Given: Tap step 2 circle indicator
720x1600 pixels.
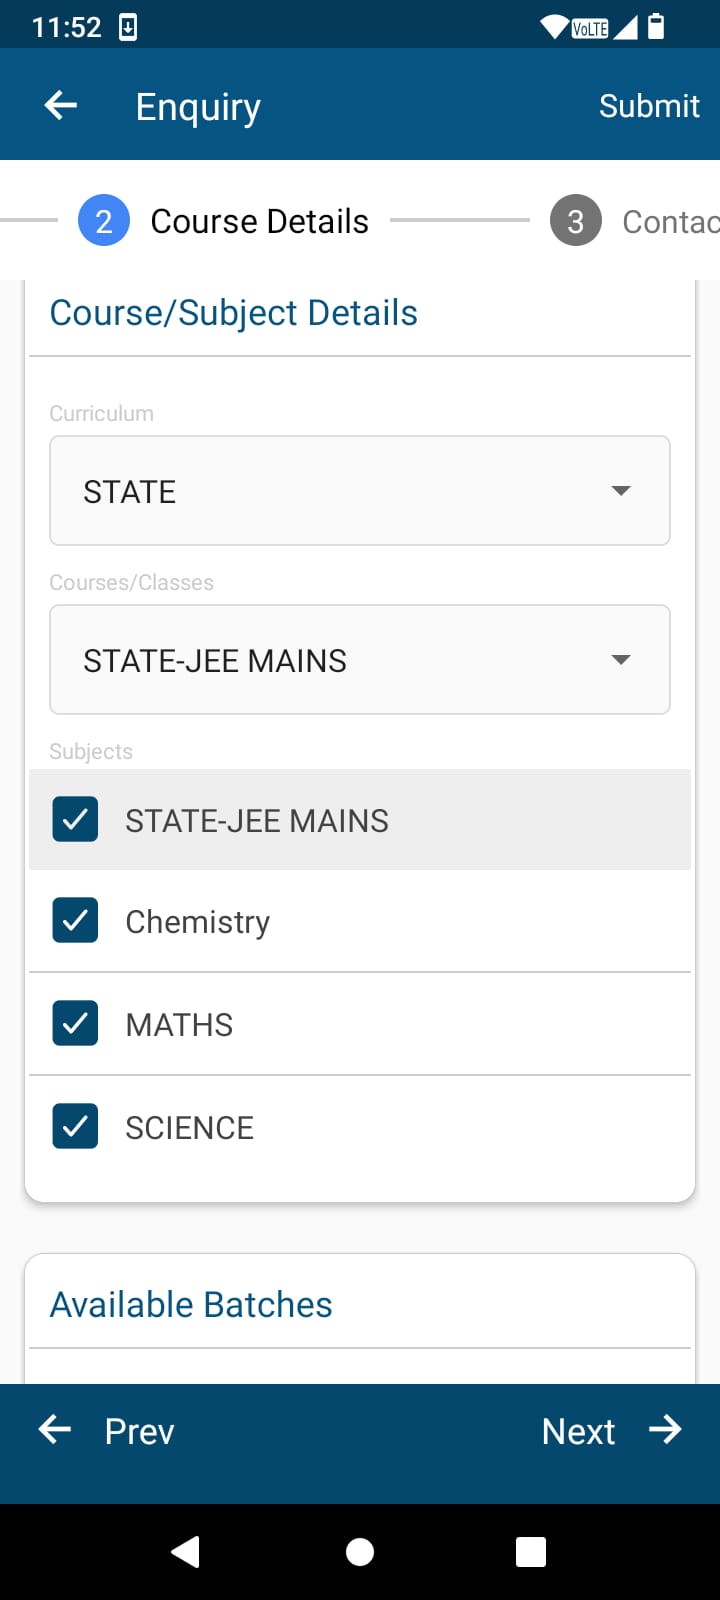Looking at the screenshot, I should (104, 221).
